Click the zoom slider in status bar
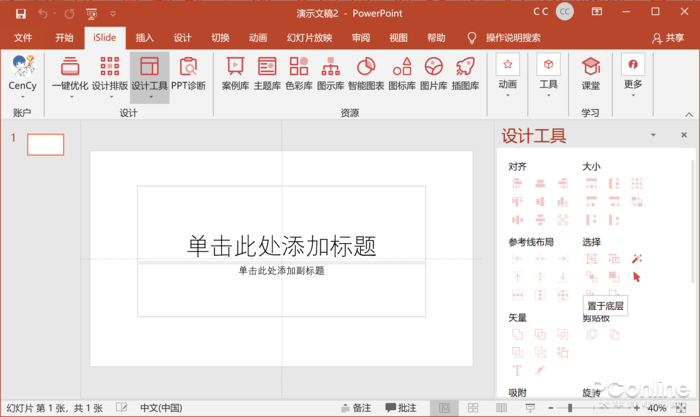 pos(571,408)
